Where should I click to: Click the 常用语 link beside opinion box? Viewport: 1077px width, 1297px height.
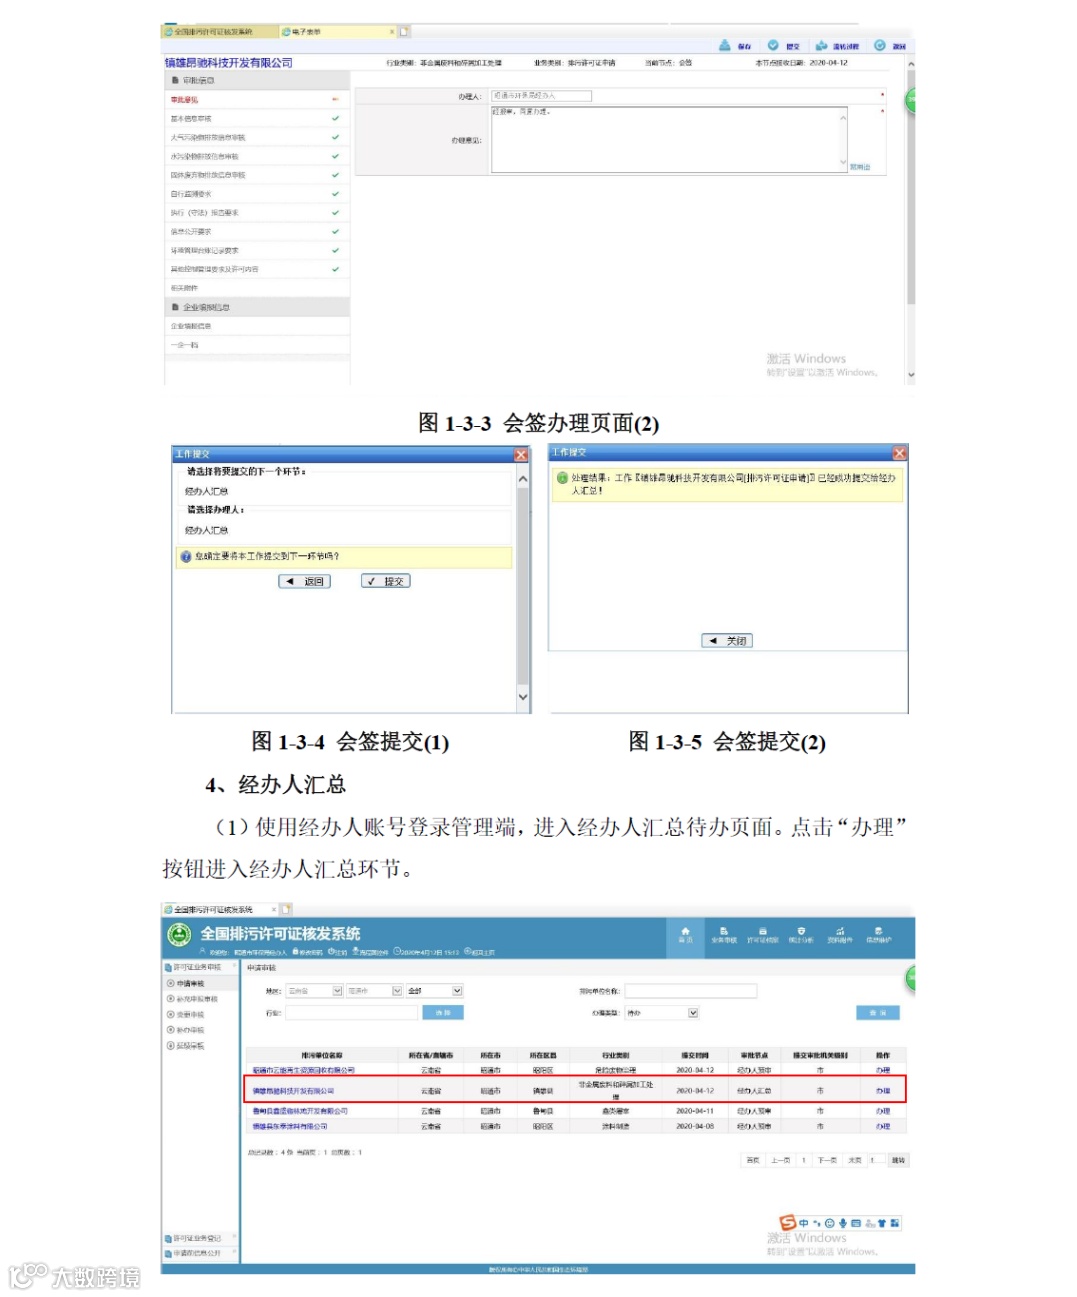(860, 167)
